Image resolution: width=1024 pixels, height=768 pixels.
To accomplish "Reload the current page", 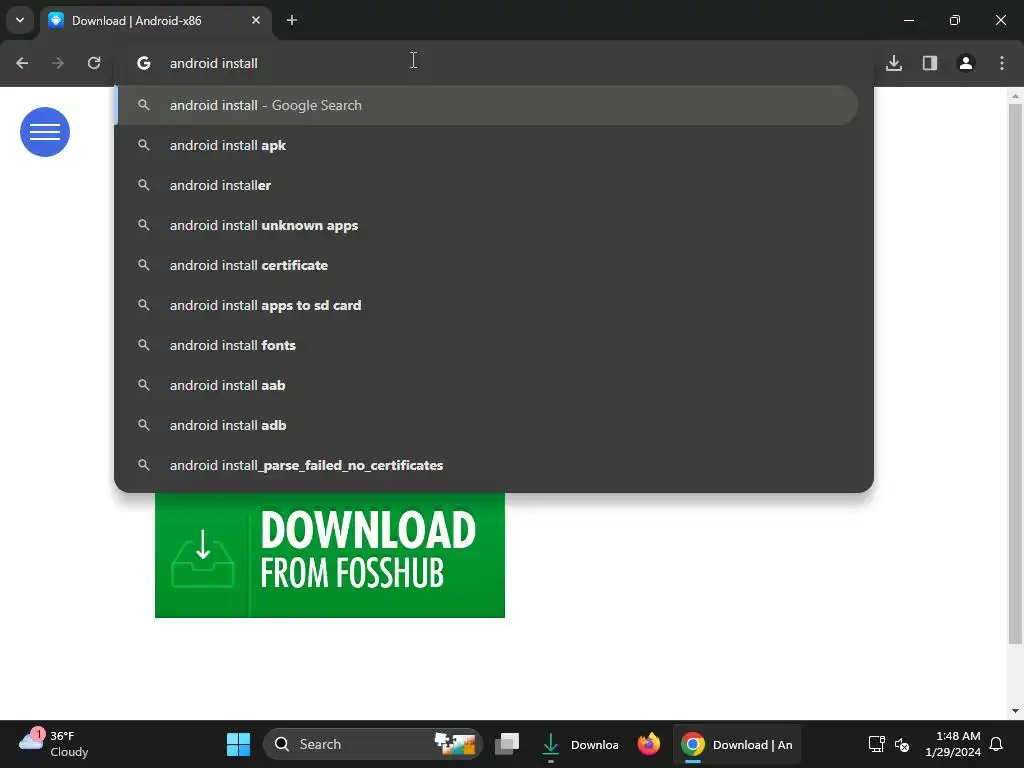I will click(x=94, y=63).
